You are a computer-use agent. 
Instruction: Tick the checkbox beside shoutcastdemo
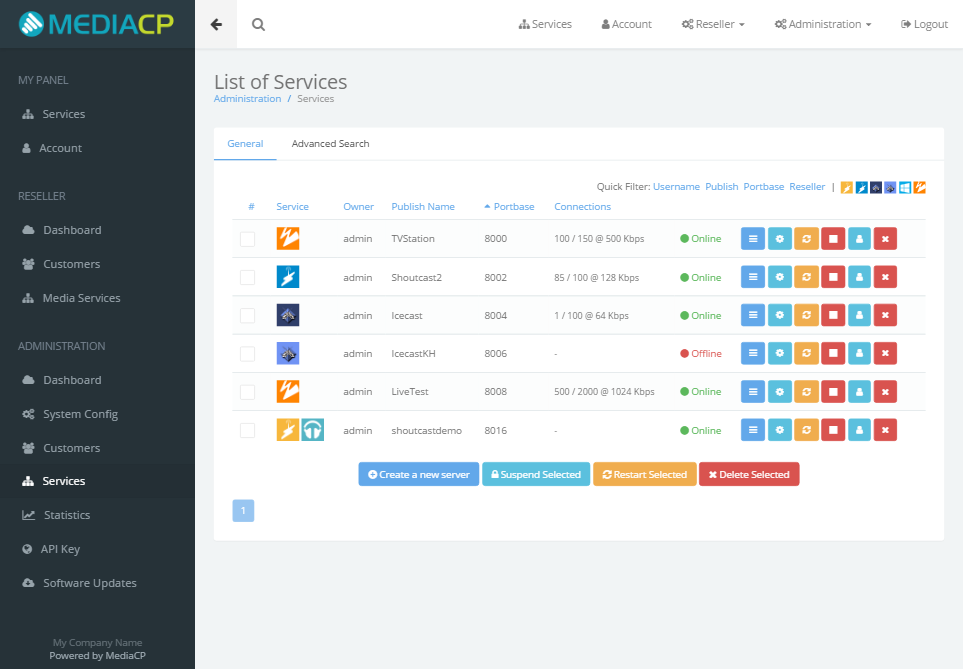[247, 430]
